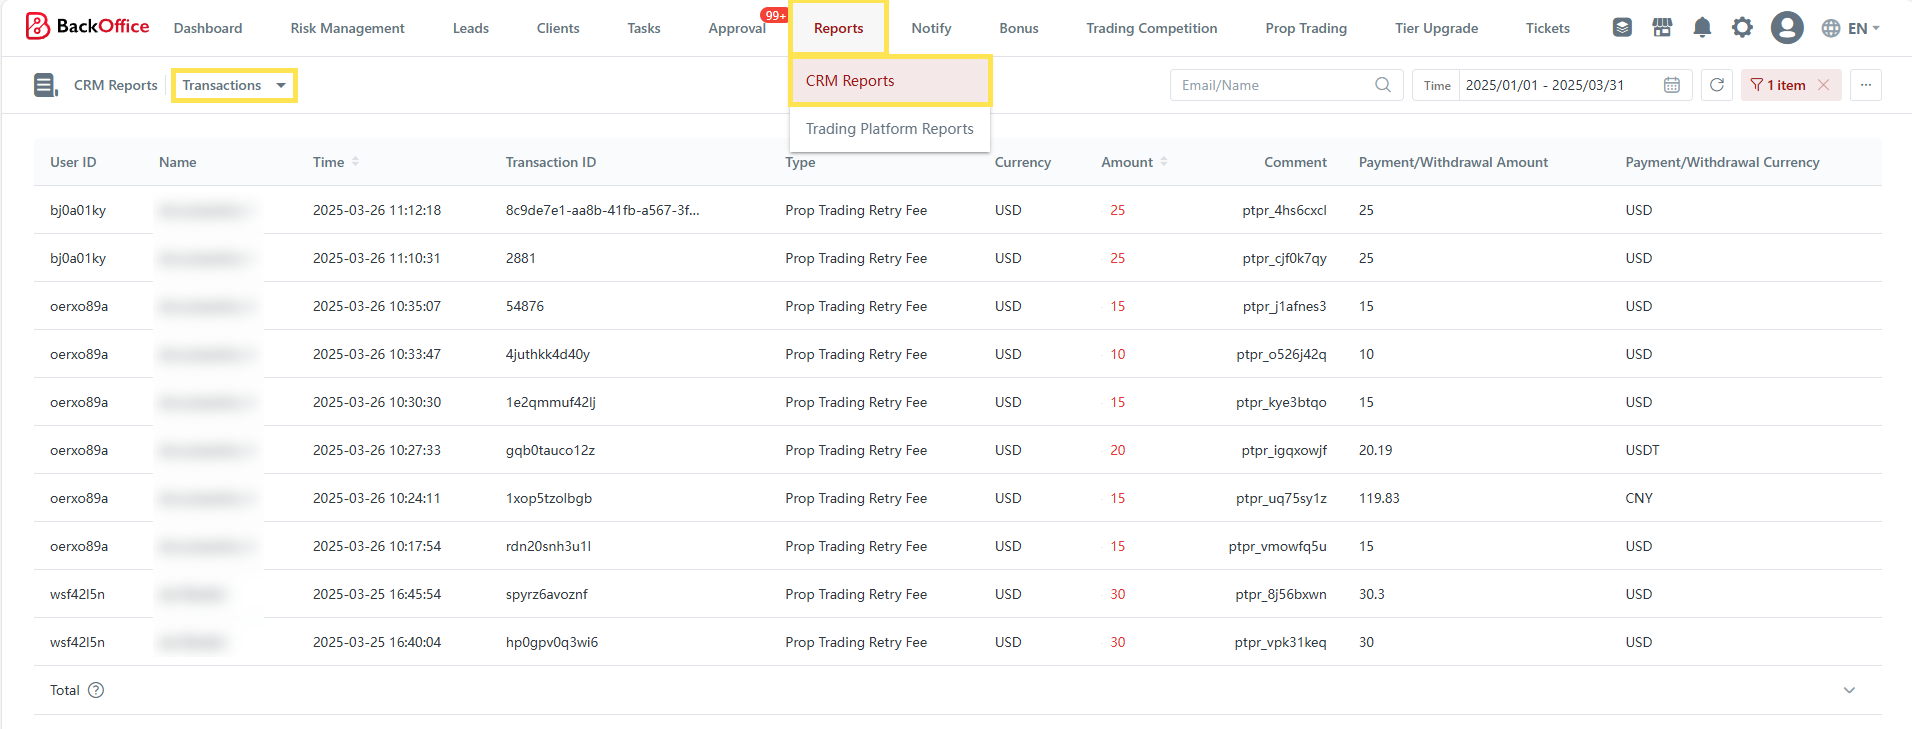Click the Email/Name search field
The image size is (1912, 729).
click(1270, 85)
